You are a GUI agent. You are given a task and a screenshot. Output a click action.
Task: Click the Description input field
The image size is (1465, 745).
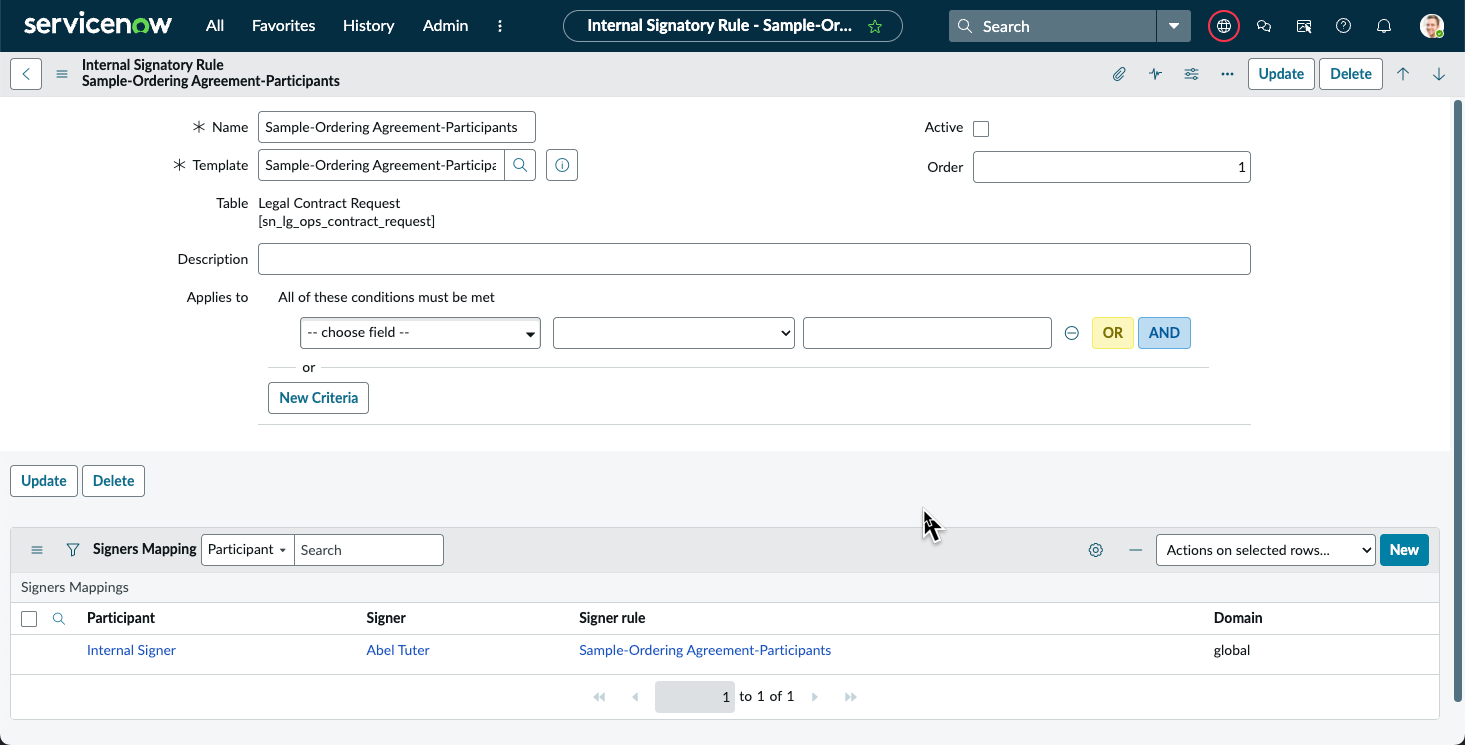tap(754, 259)
